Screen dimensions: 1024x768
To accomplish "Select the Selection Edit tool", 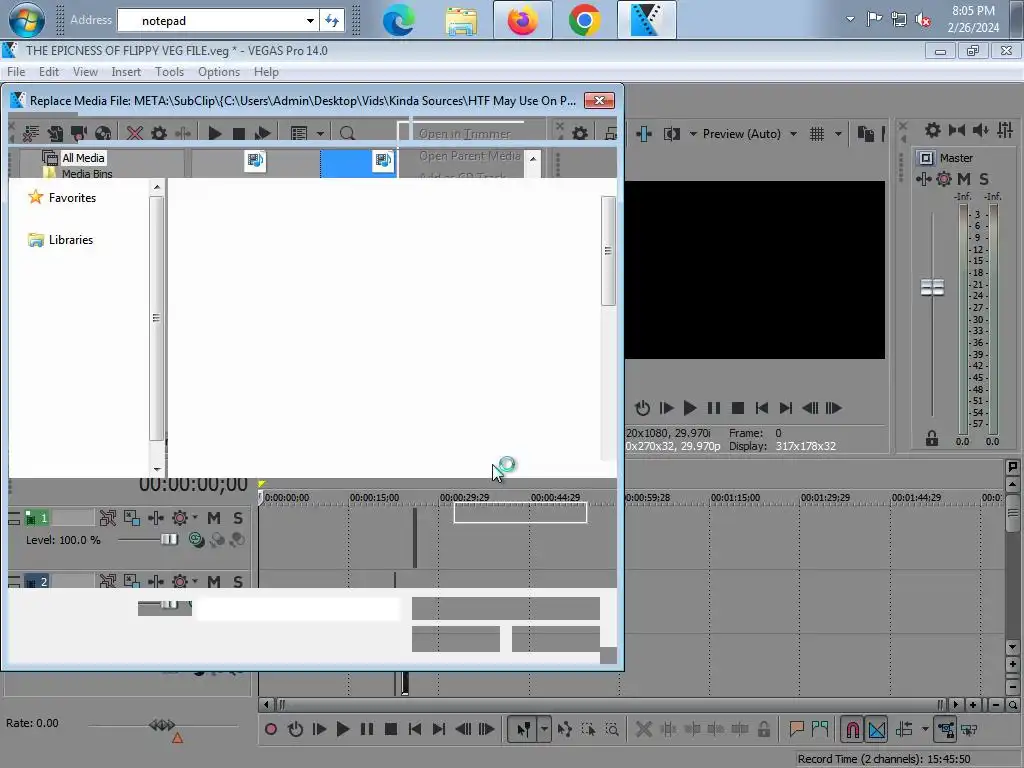I will (x=588, y=729).
